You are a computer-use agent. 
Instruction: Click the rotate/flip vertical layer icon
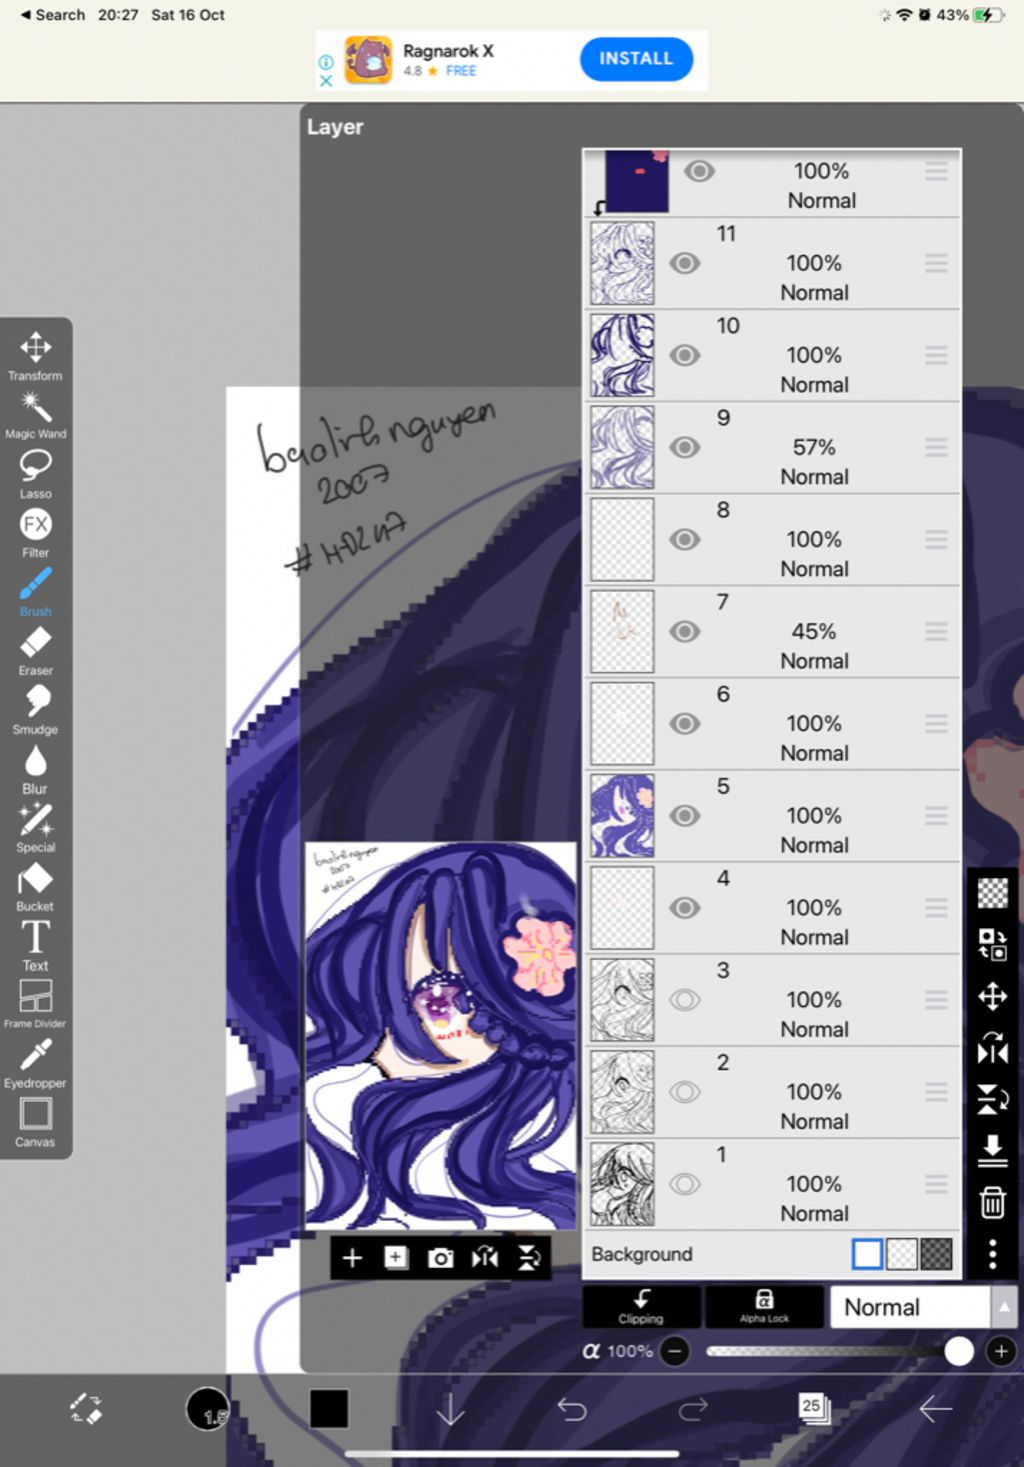(x=992, y=1099)
